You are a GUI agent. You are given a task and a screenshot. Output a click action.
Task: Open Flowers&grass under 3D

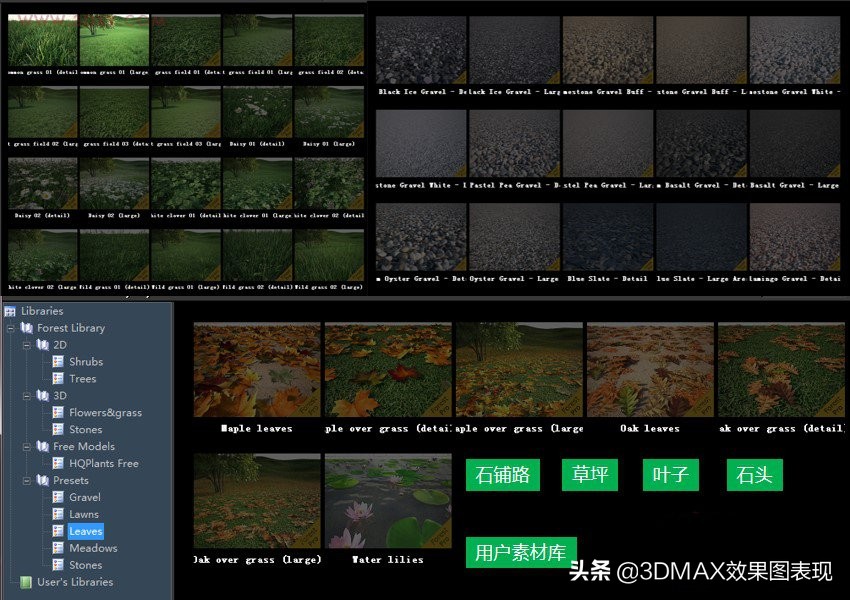(105, 413)
